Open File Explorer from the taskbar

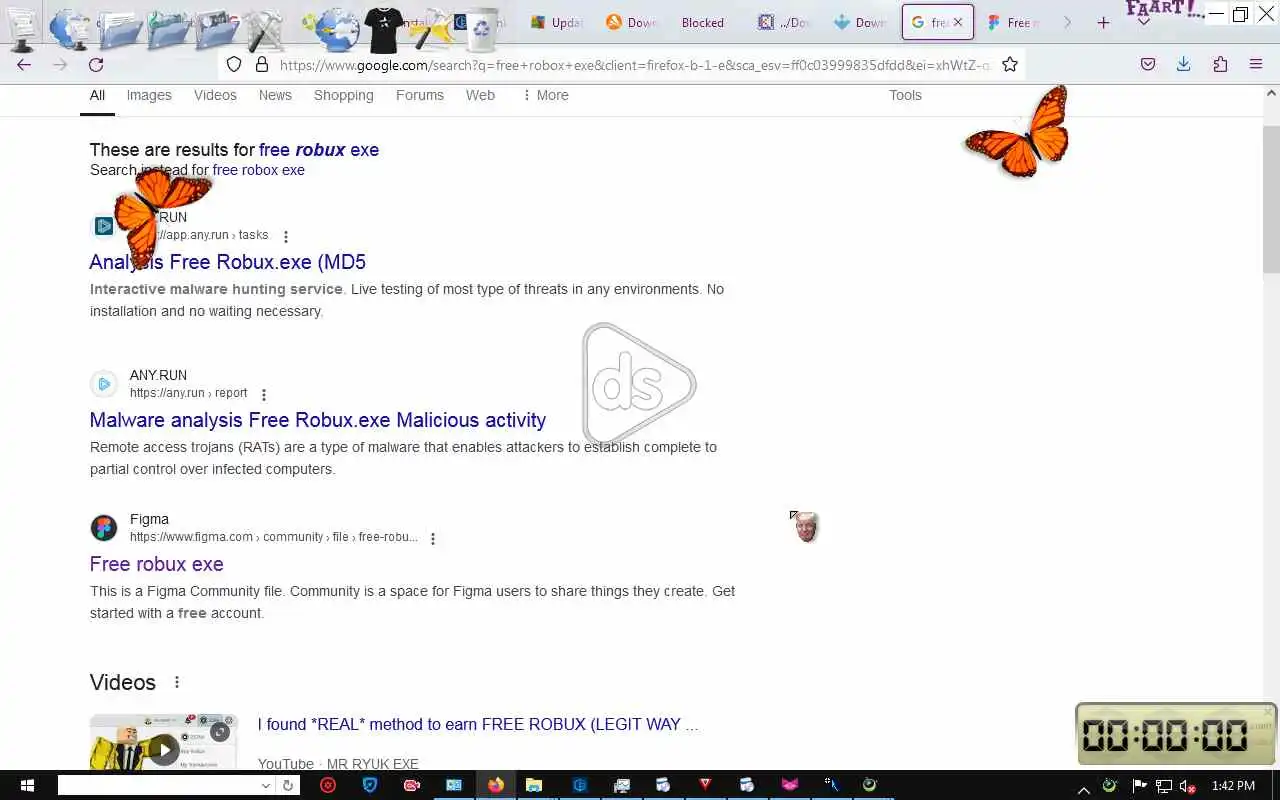point(534,785)
